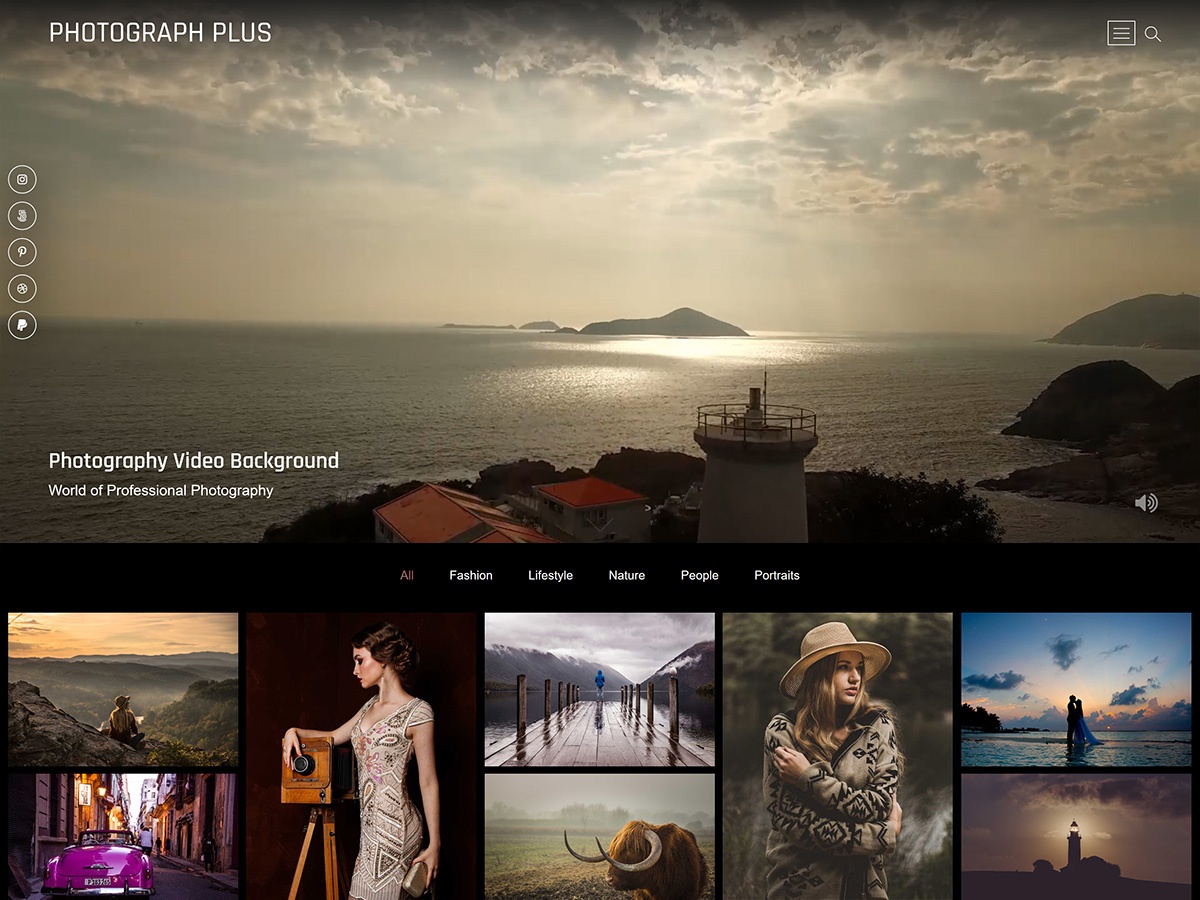Click the PayPal icon in sidebar

point(22,325)
